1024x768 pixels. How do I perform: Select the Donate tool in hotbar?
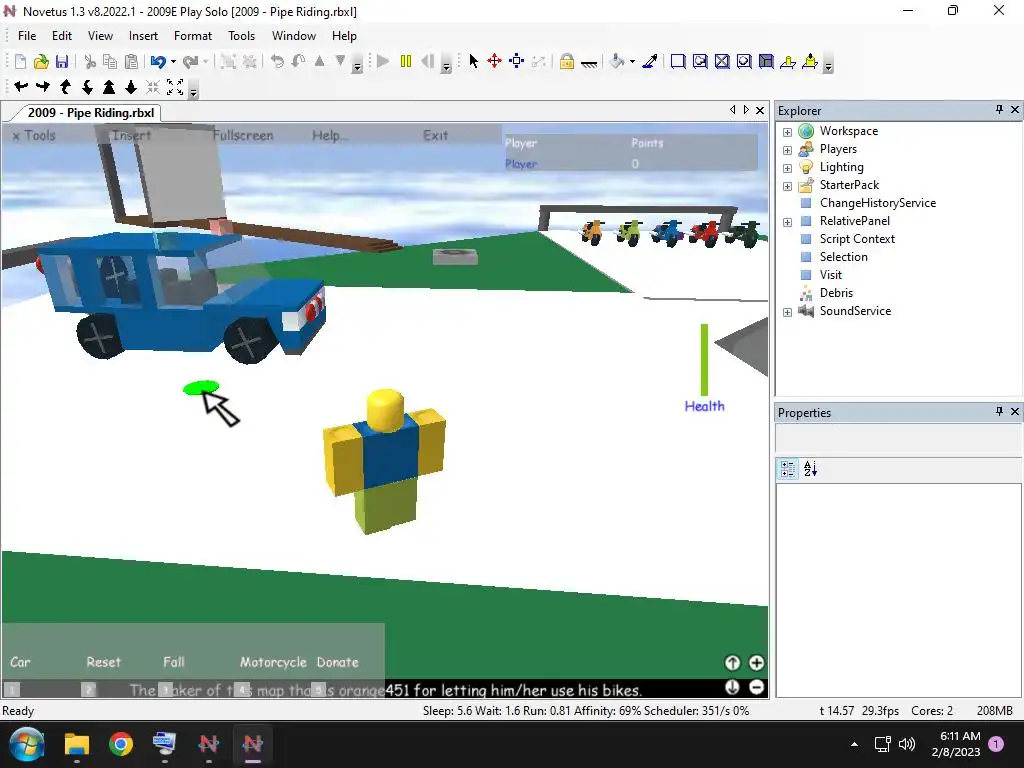(338, 662)
